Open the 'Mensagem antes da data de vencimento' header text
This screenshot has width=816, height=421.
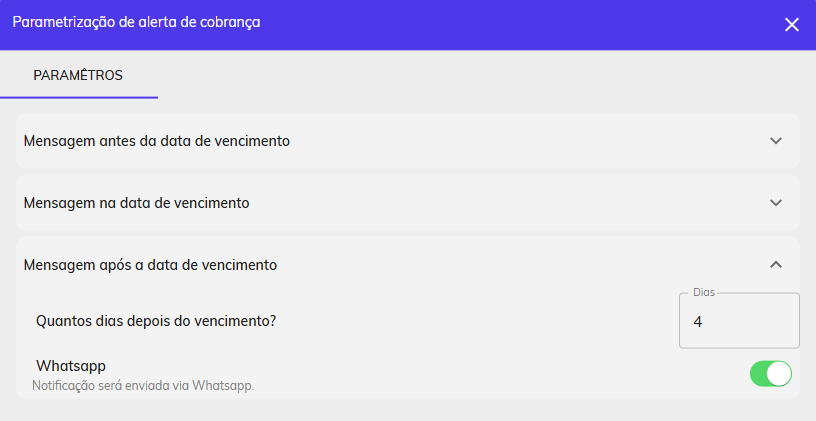(157, 141)
